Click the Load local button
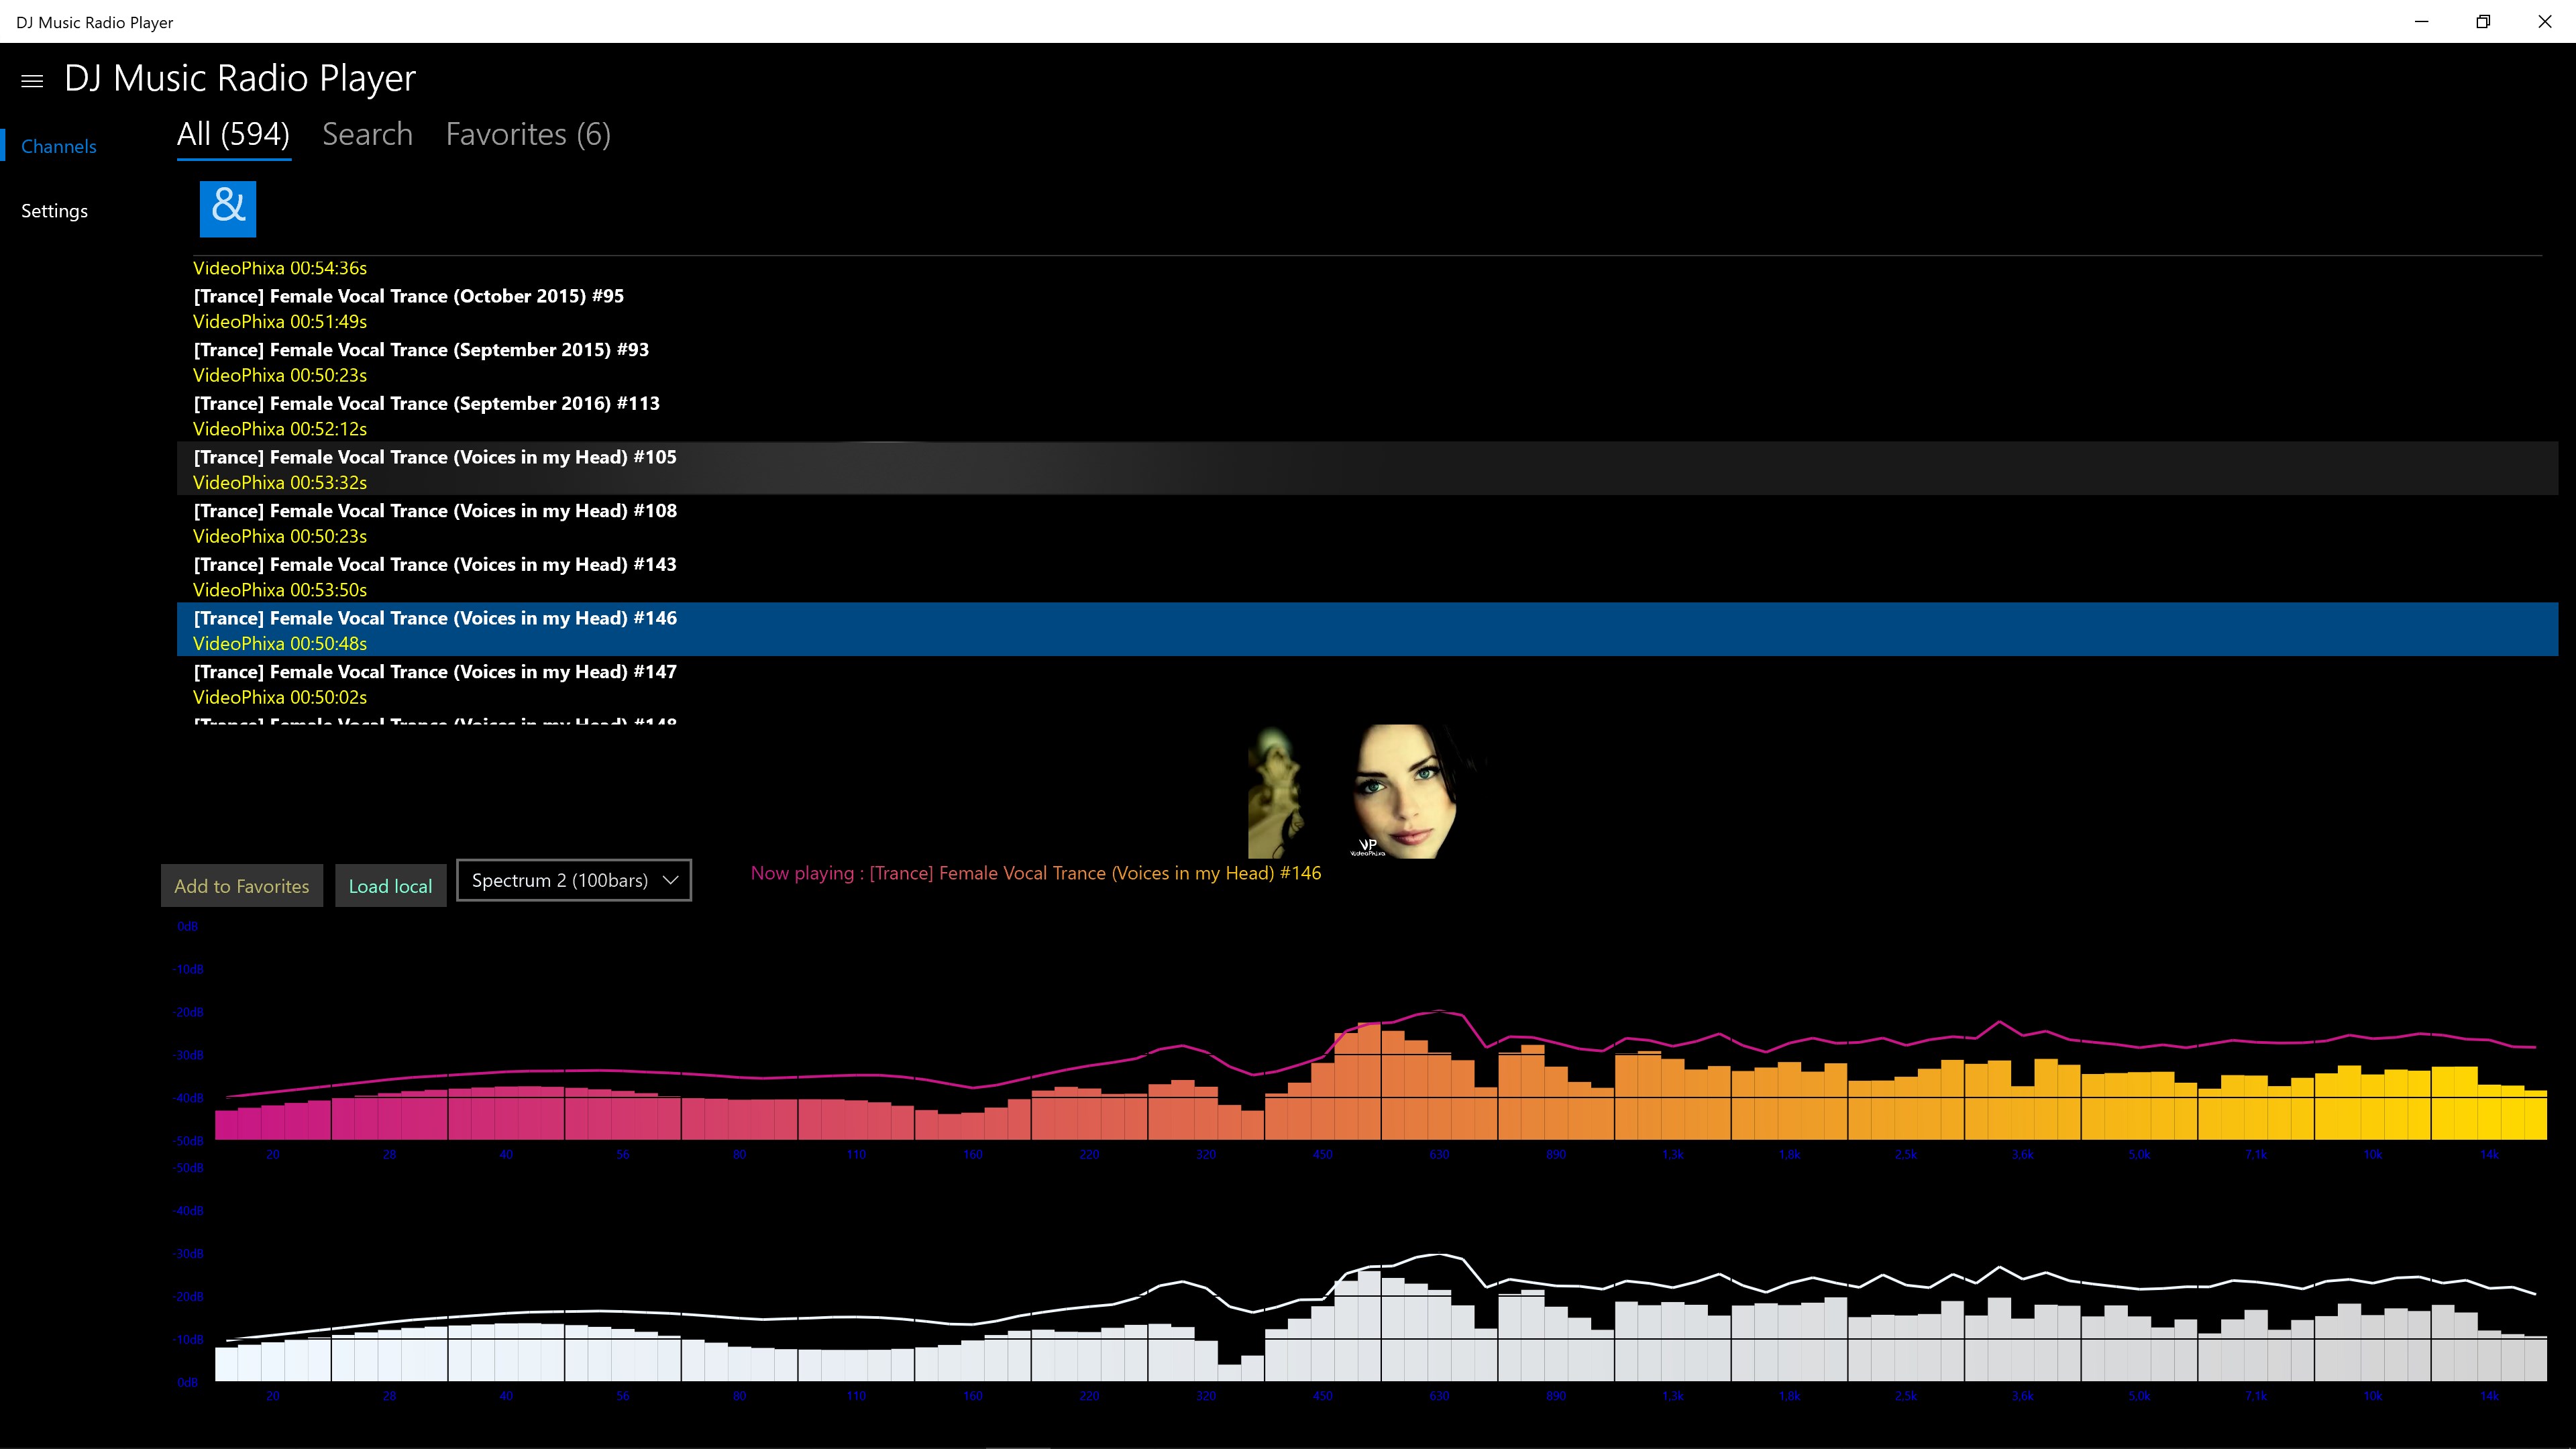2576x1449 pixels. (390, 886)
